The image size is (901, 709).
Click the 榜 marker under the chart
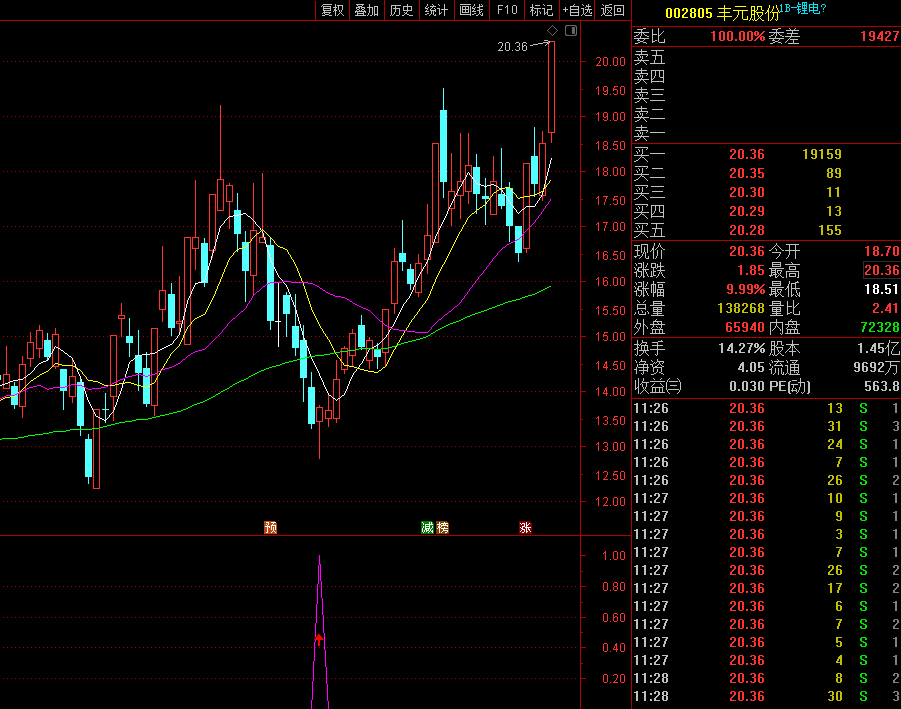click(x=442, y=527)
